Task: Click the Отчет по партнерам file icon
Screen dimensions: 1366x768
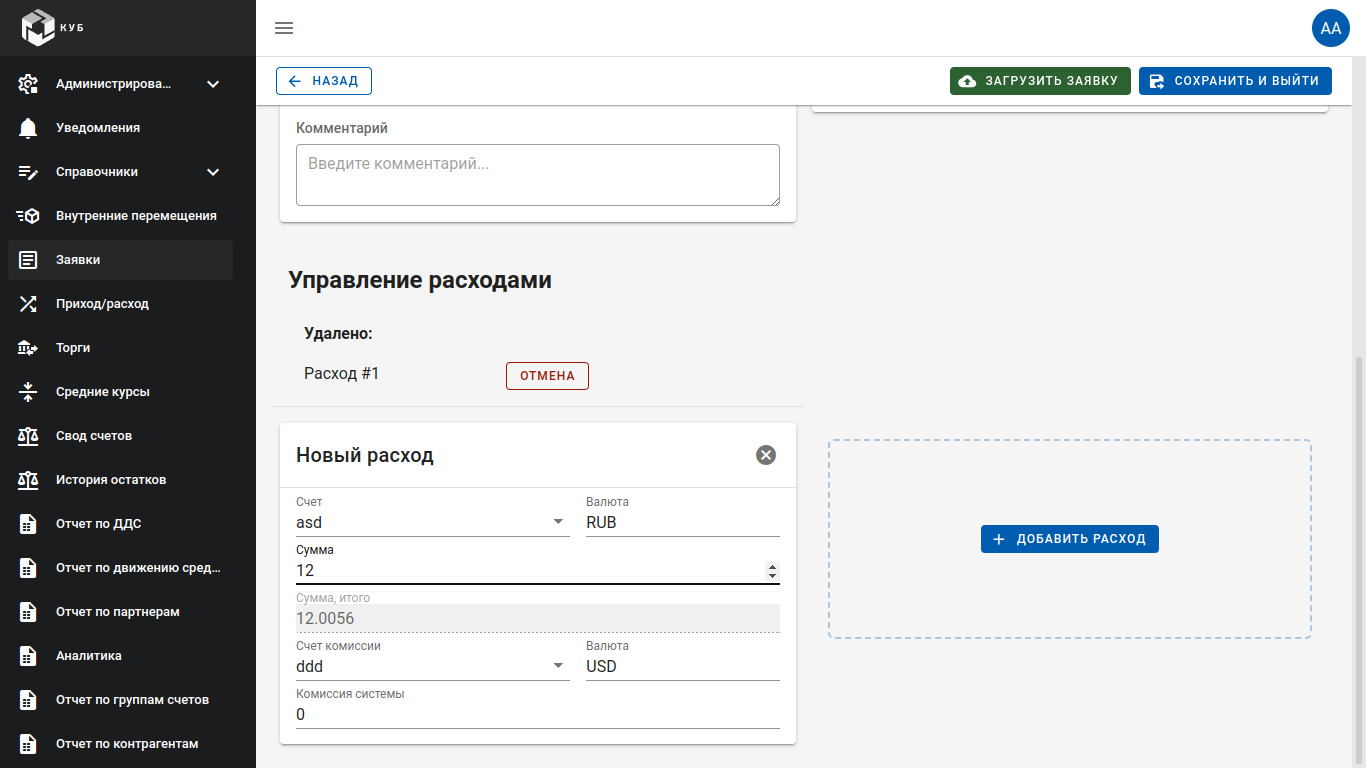Action: click(28, 612)
